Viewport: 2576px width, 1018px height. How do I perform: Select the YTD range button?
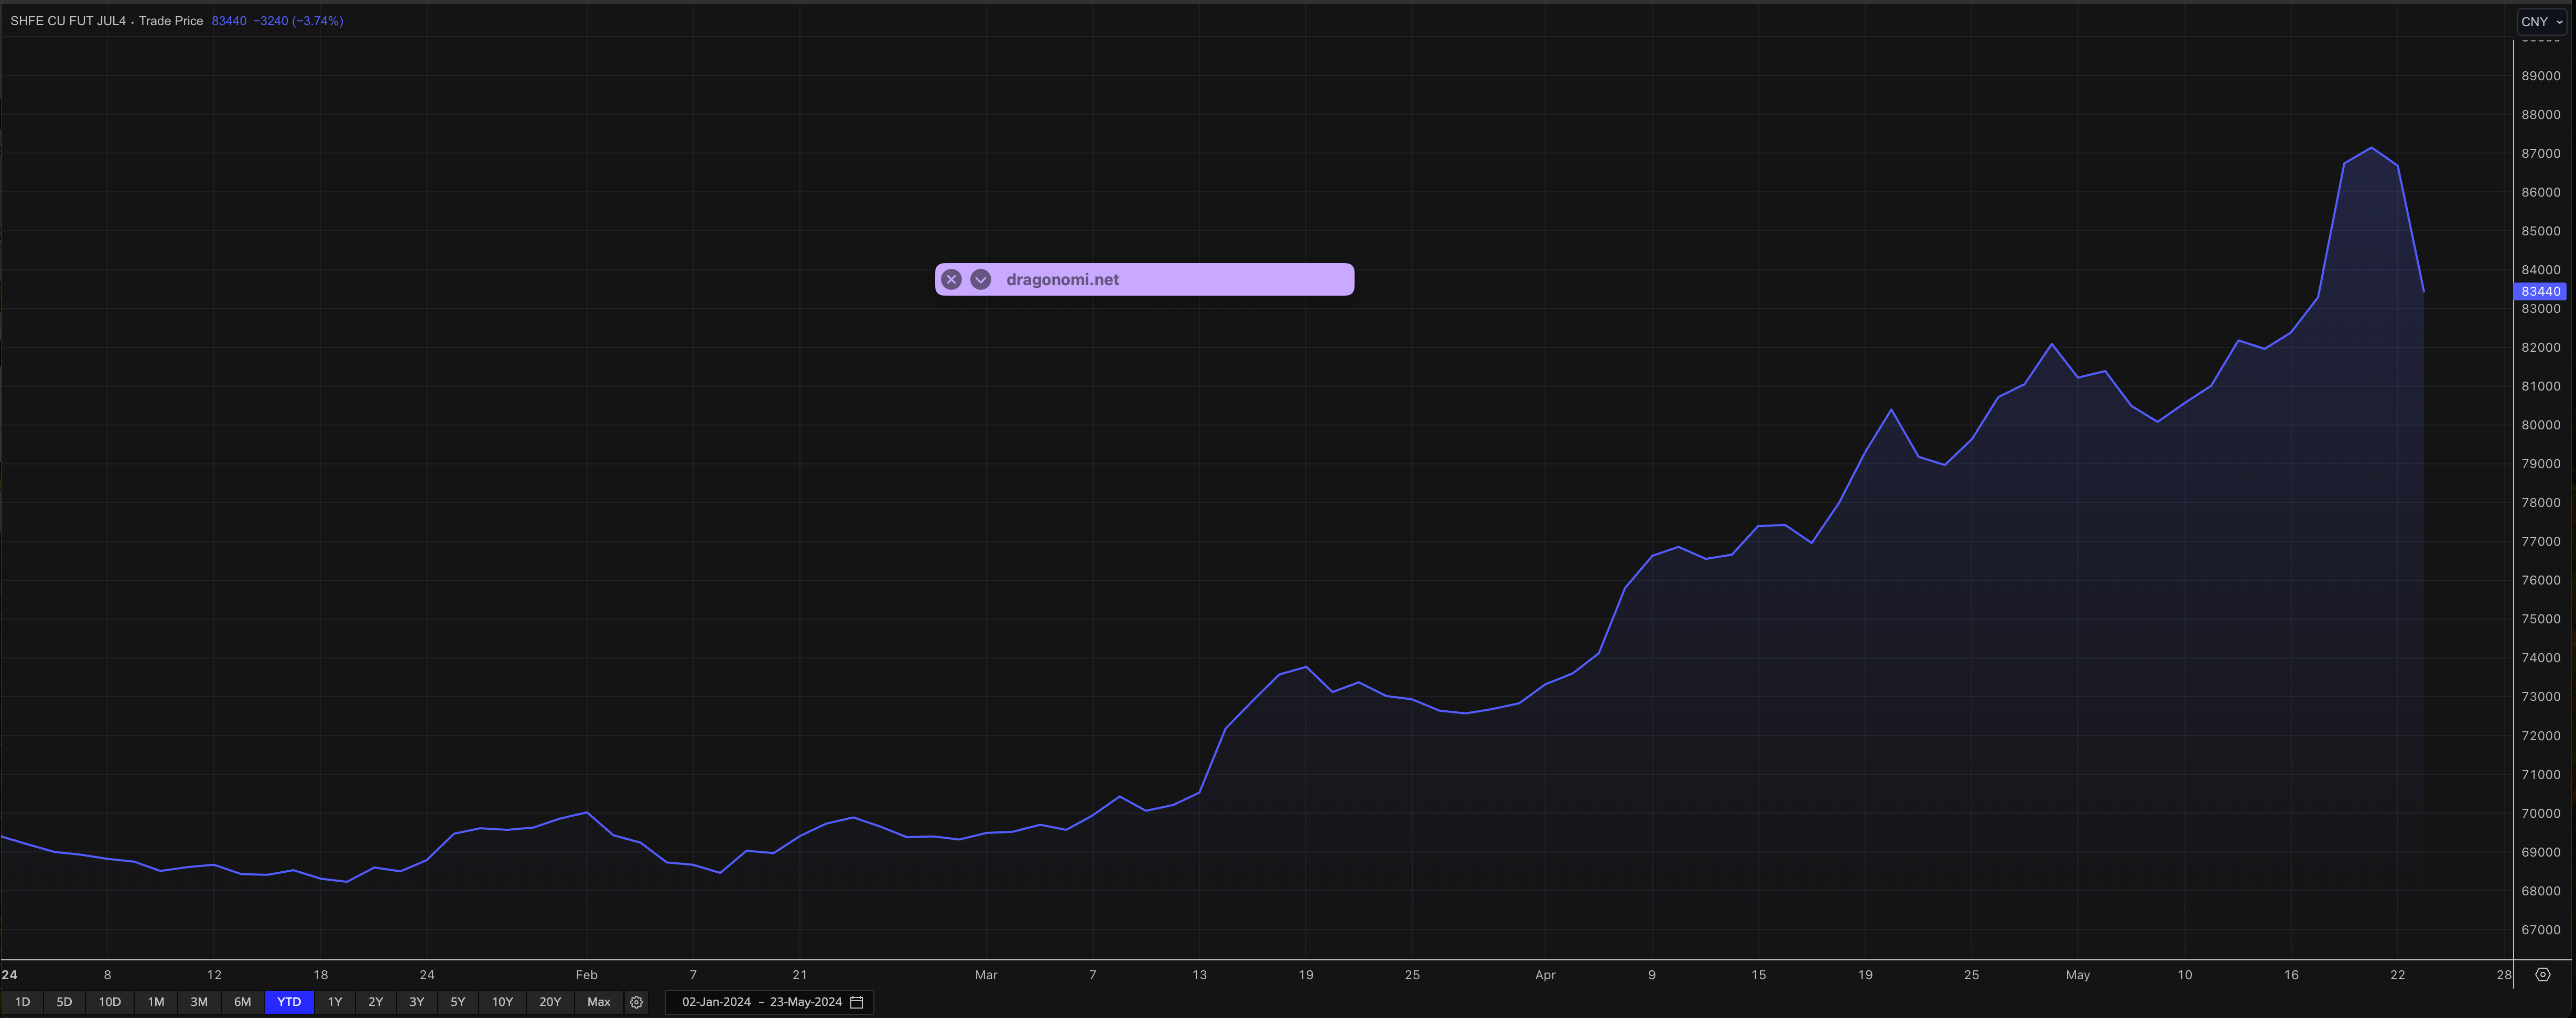pyautogui.click(x=289, y=1002)
